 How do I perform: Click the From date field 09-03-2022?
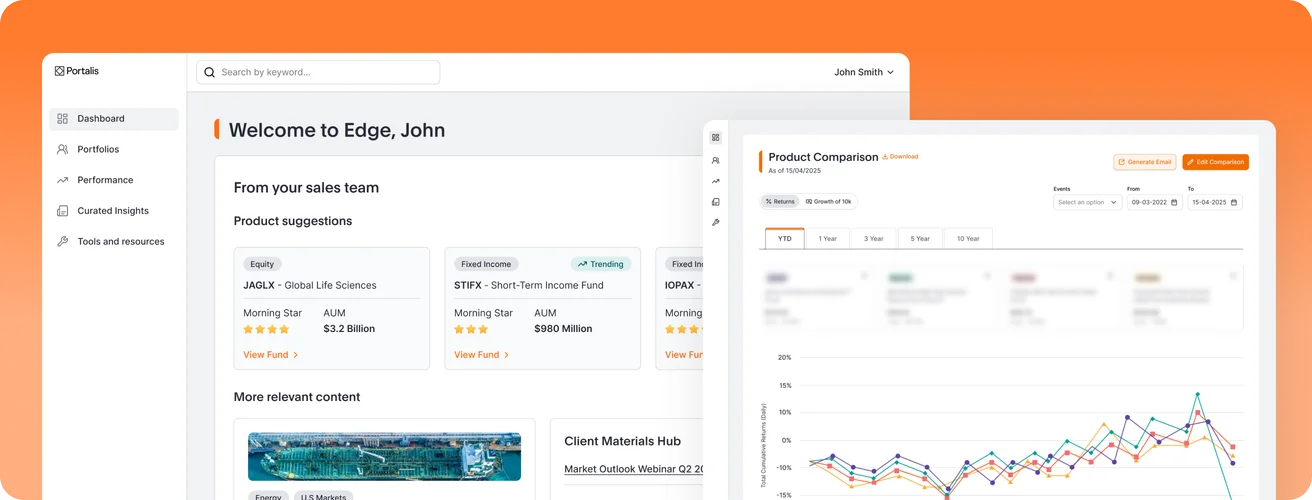[1155, 202]
